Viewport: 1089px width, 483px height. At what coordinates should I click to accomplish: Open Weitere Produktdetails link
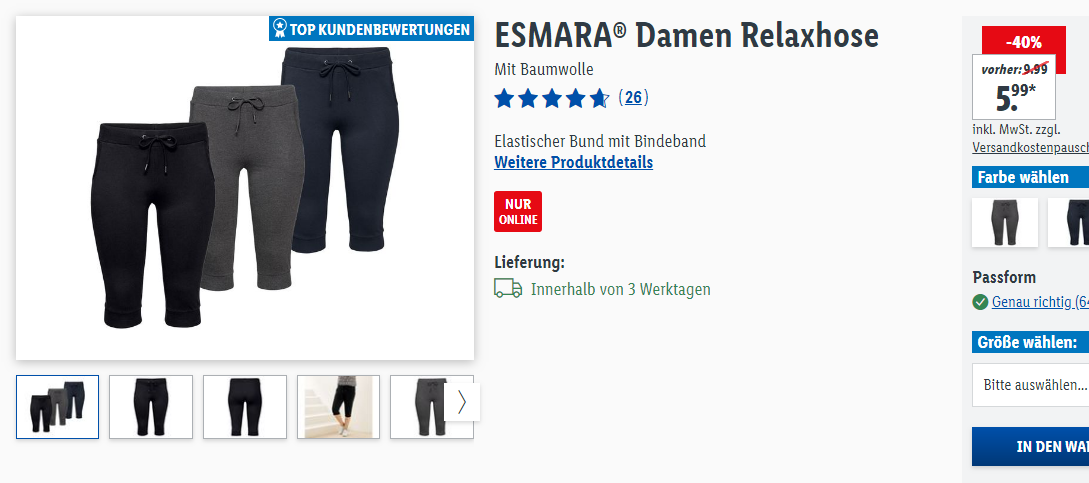[574, 163]
